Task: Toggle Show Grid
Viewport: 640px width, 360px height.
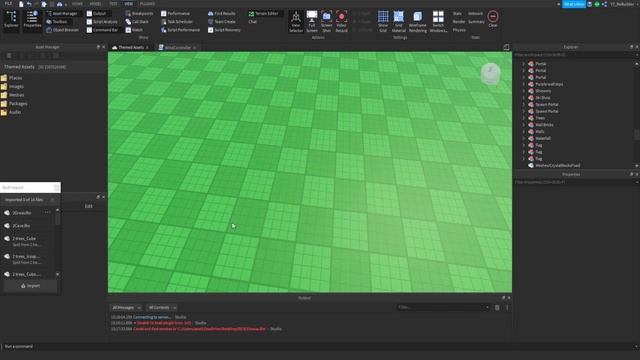Action: (383, 22)
